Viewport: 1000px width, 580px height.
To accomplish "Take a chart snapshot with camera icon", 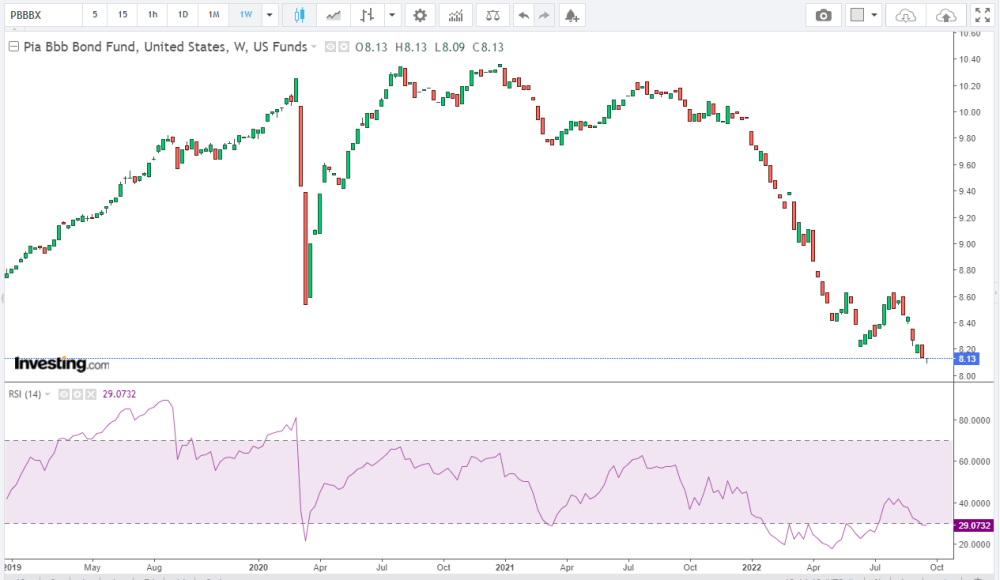I will point(823,15).
